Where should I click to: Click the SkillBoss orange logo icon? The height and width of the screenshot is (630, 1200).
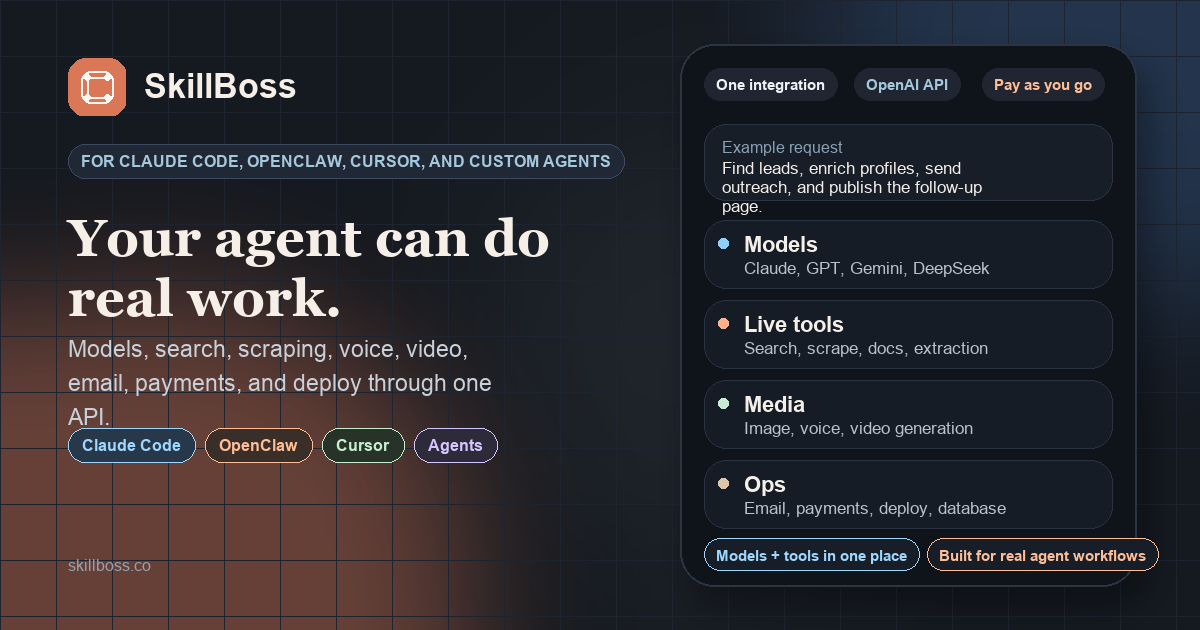[x=97, y=87]
